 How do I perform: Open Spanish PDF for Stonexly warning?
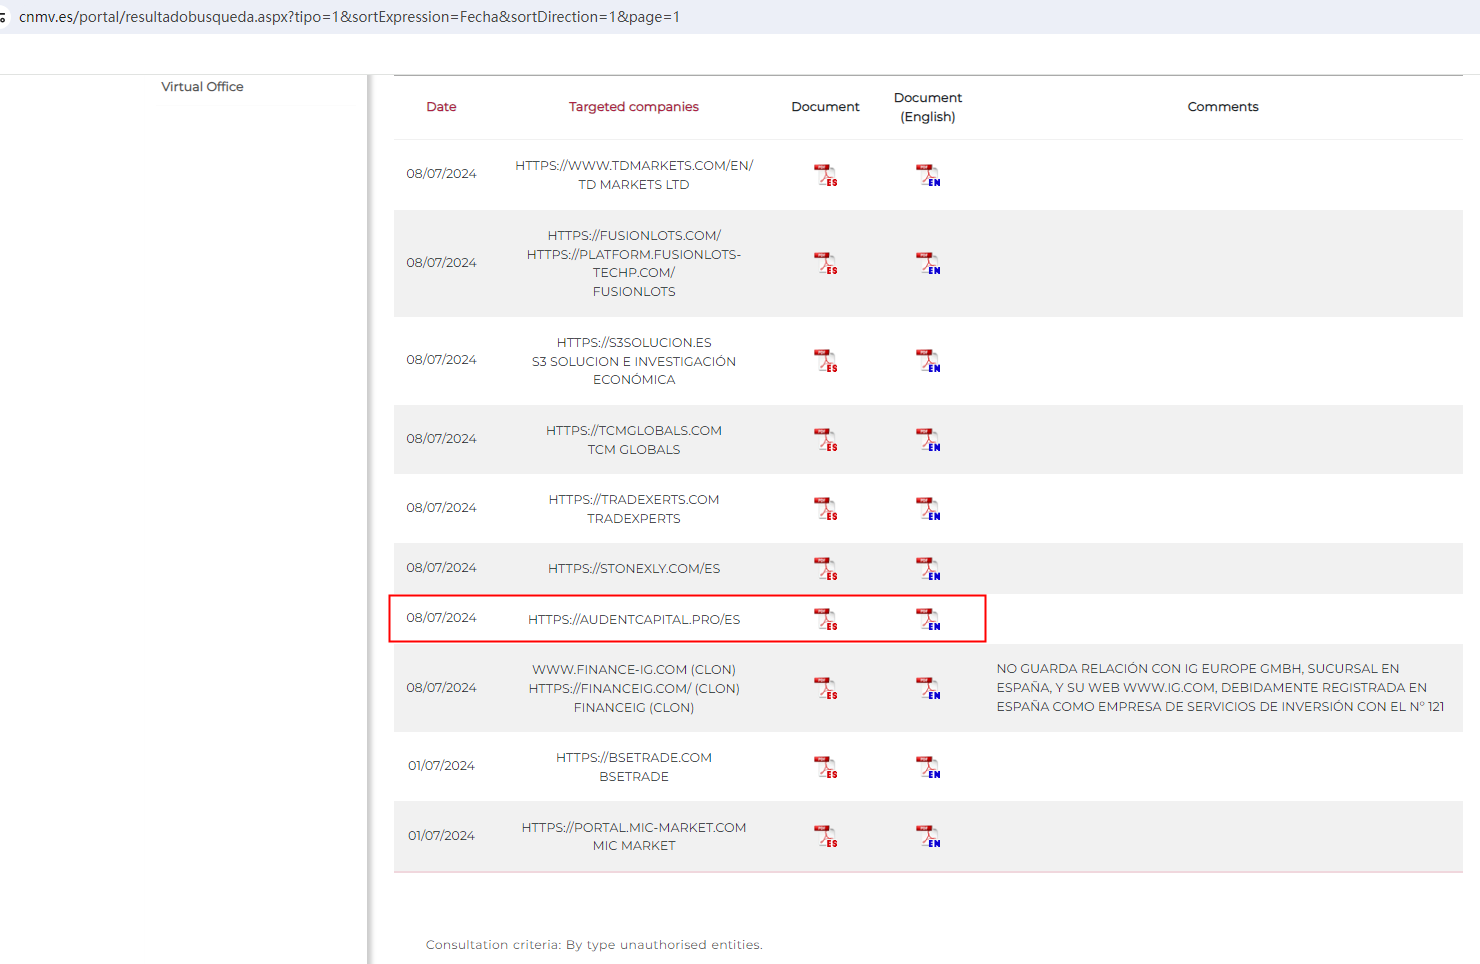pyautogui.click(x=825, y=568)
